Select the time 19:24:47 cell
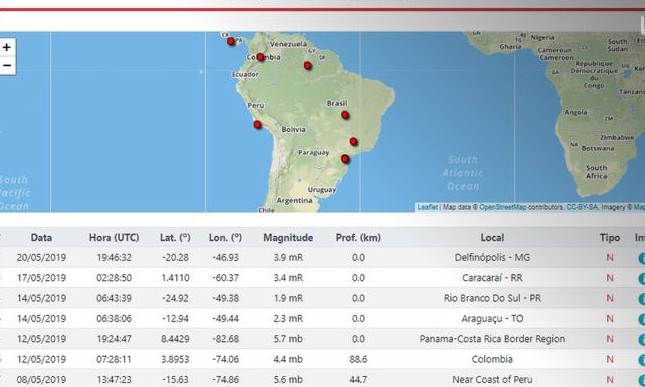This screenshot has width=645, height=387. click(114, 339)
